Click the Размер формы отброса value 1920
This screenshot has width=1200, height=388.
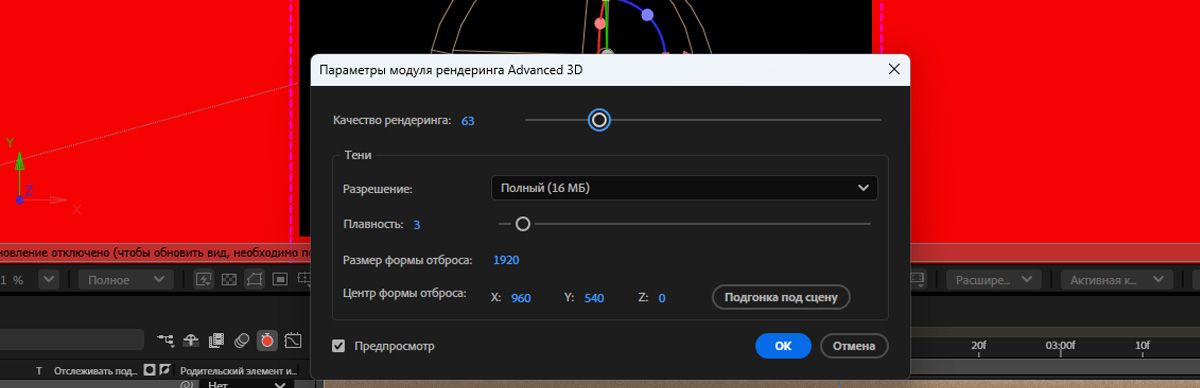coord(506,260)
